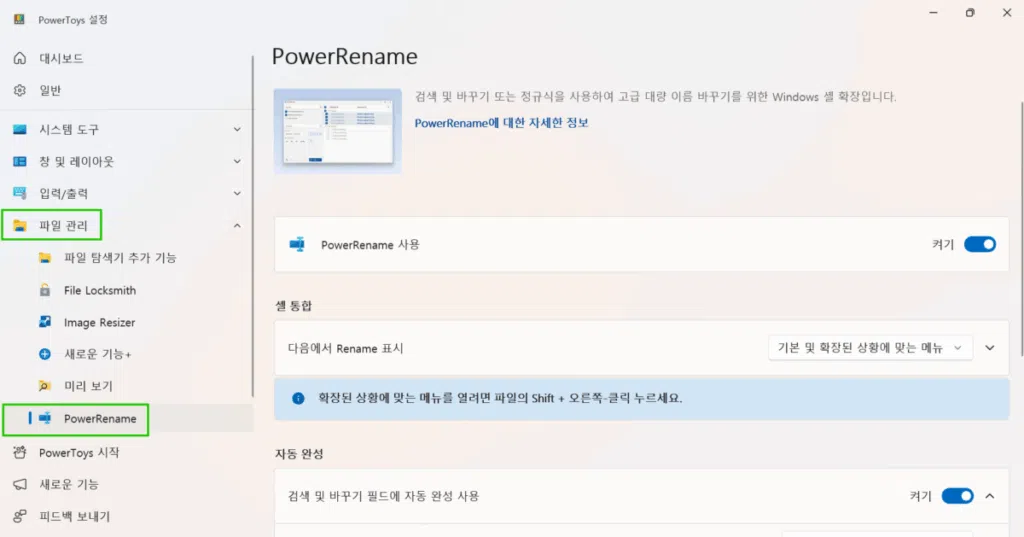Click the 파일 관리 section label

point(63,225)
